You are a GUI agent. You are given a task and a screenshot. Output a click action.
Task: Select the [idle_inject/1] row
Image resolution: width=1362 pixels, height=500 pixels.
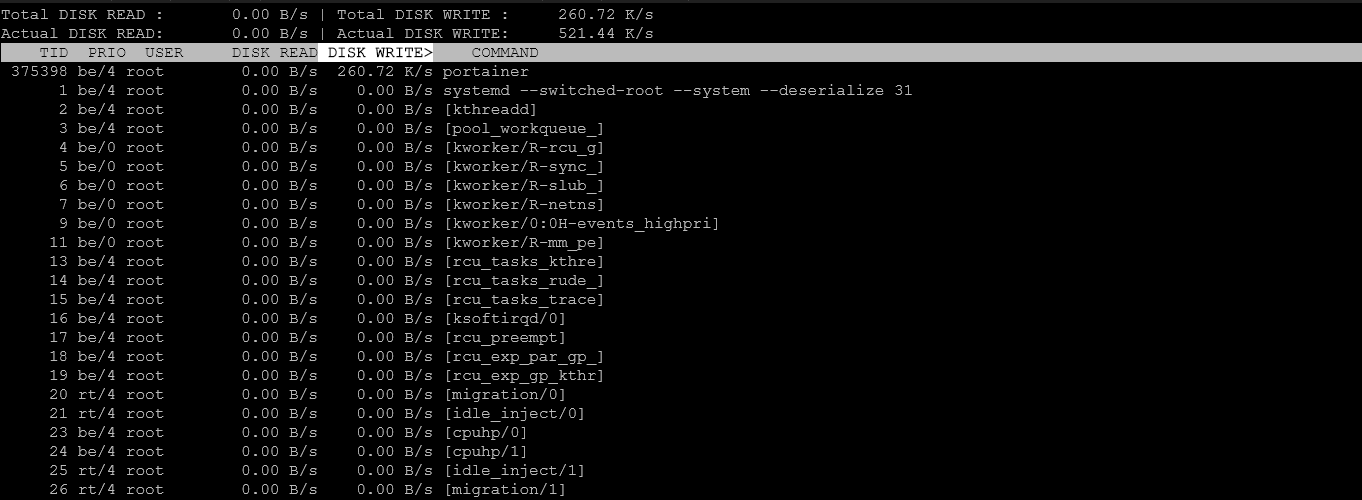click(x=514, y=471)
